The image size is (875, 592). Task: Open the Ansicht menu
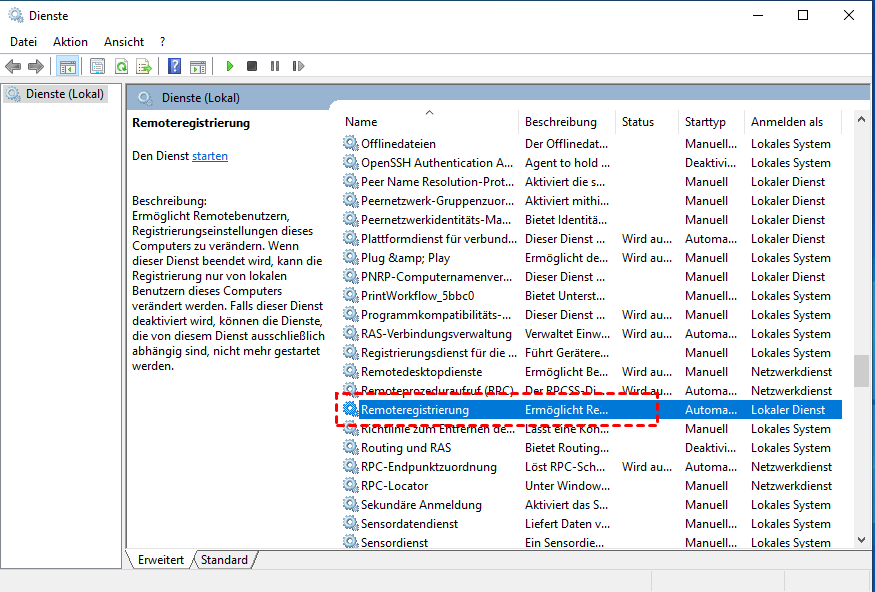click(123, 41)
